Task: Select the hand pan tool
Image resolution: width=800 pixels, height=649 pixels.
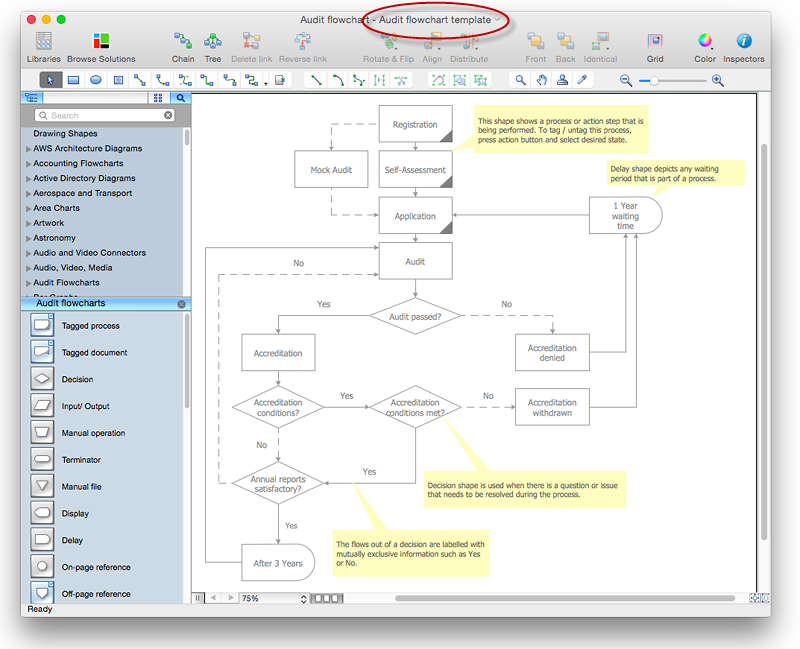Action: pyautogui.click(x=542, y=80)
